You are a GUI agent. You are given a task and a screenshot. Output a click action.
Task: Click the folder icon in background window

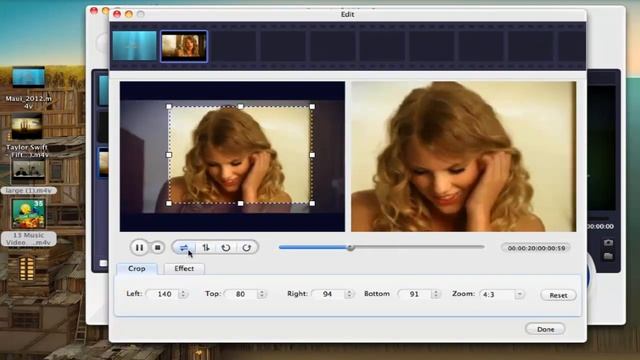point(608,256)
